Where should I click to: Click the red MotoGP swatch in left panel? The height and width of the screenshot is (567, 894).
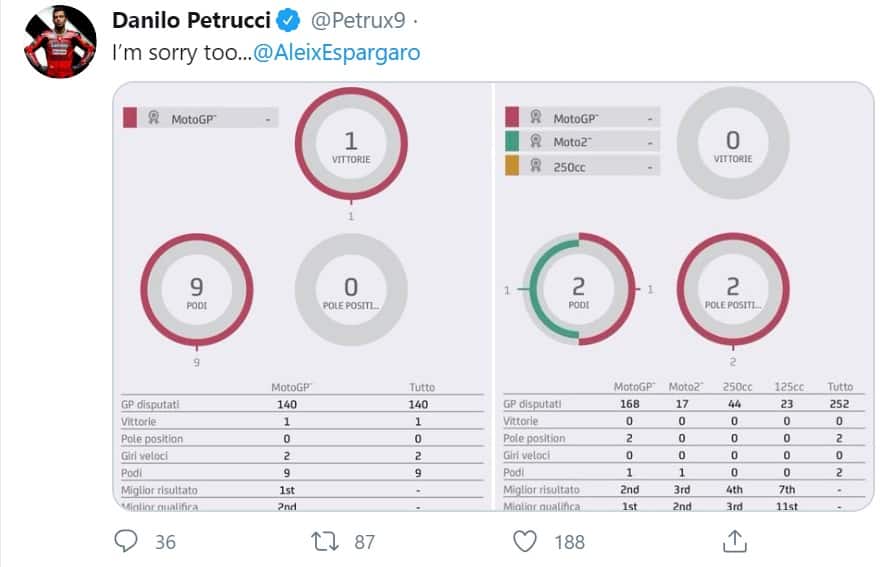coord(129,118)
